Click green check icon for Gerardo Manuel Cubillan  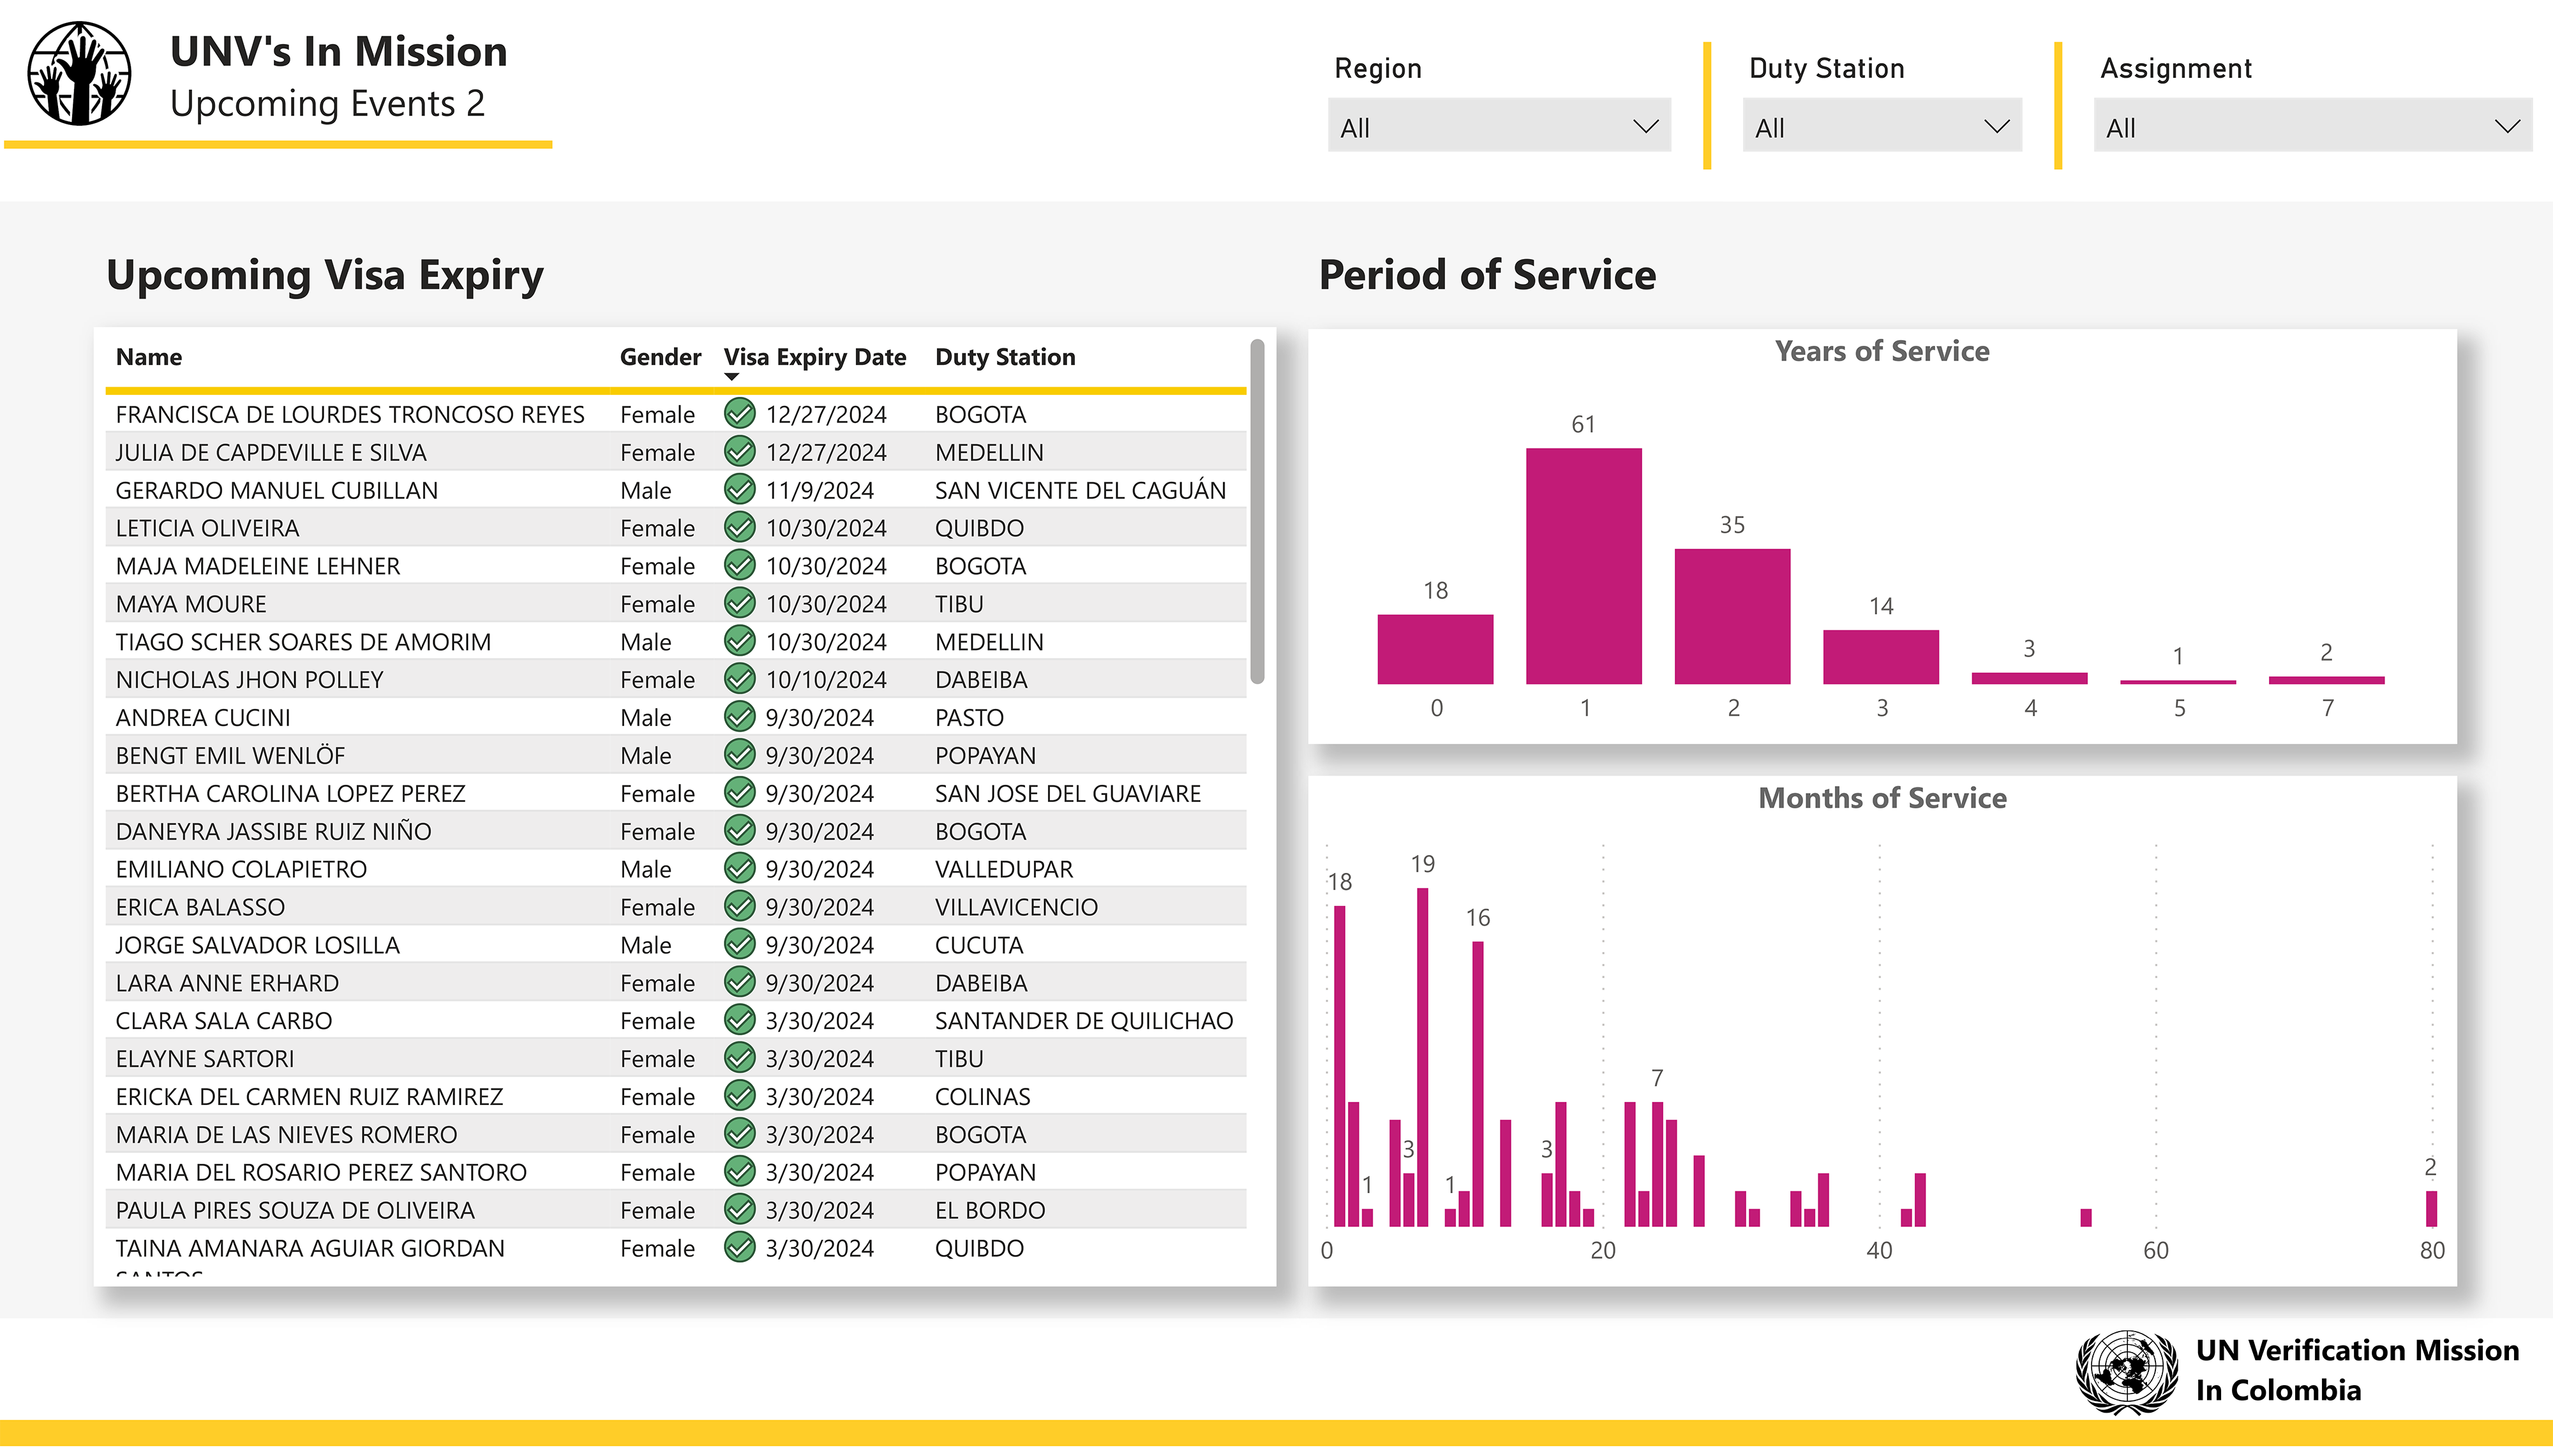pyautogui.click(x=739, y=490)
